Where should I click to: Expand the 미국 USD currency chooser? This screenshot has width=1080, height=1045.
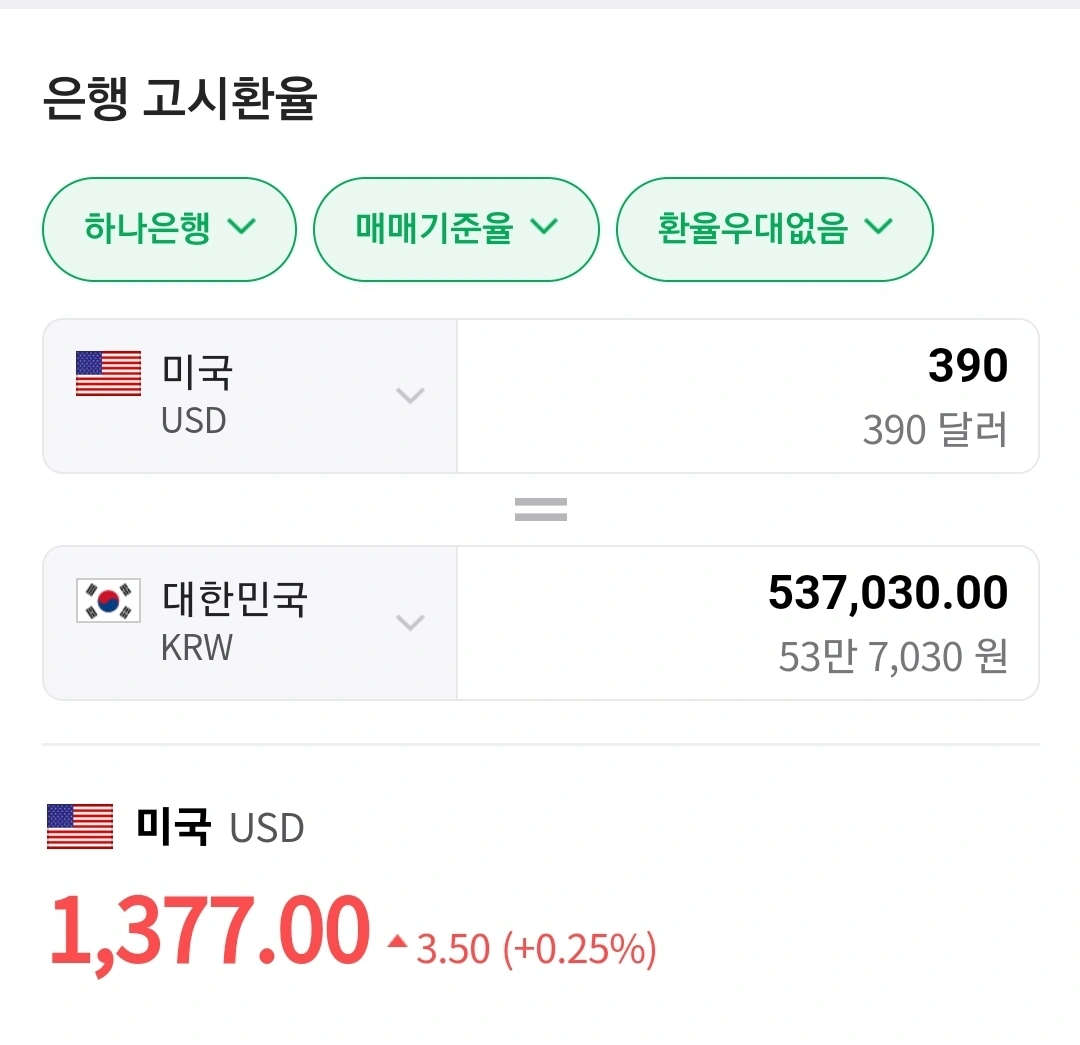pos(410,396)
